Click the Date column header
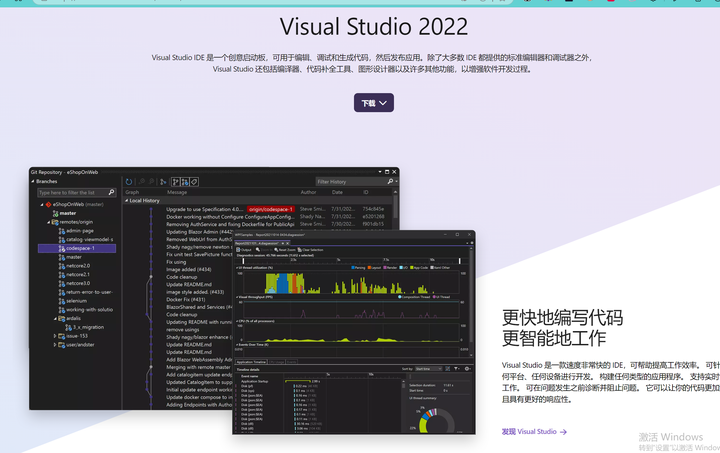720x453 pixels. tap(337, 192)
